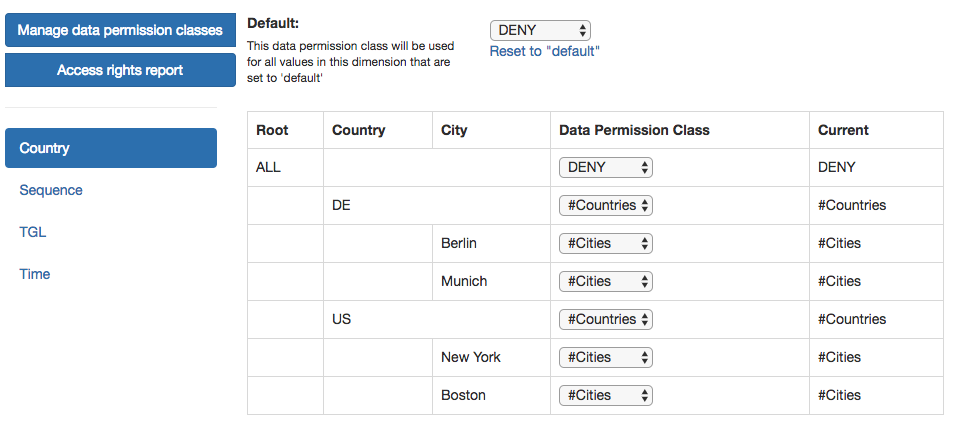953x428 pixels.
Task: Open the TGL dimension
Action: click(x=33, y=232)
